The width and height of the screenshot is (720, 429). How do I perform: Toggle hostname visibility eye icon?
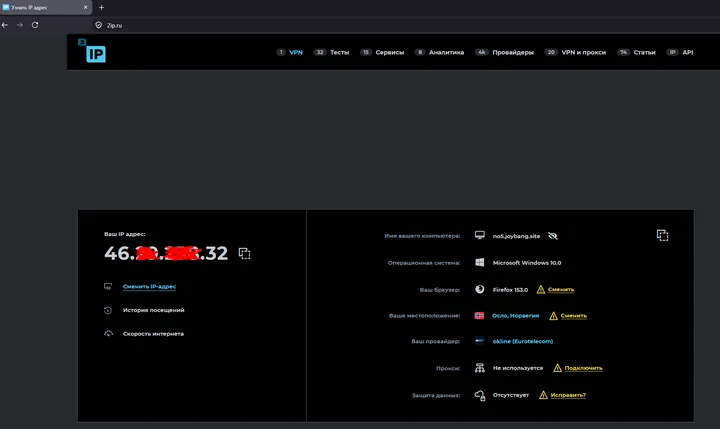(x=553, y=236)
